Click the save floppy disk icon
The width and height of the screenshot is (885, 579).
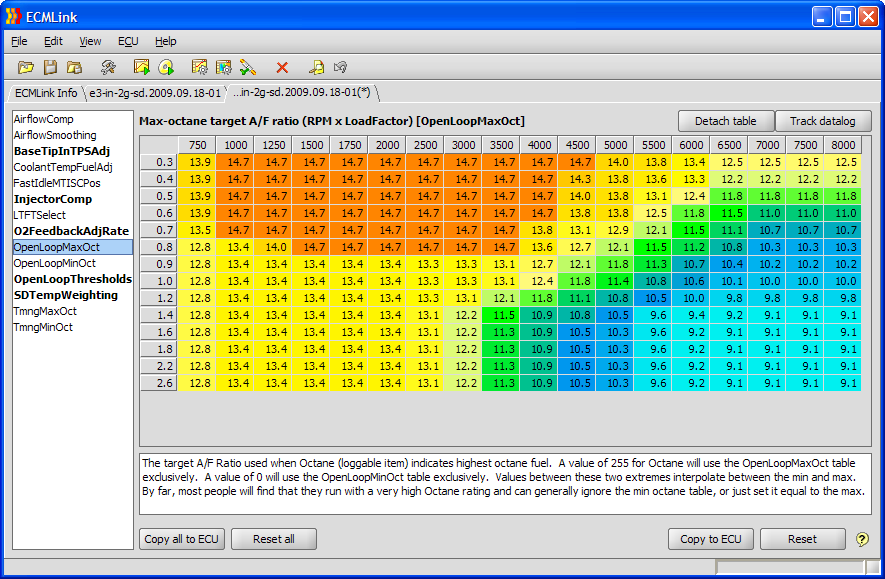pos(50,67)
